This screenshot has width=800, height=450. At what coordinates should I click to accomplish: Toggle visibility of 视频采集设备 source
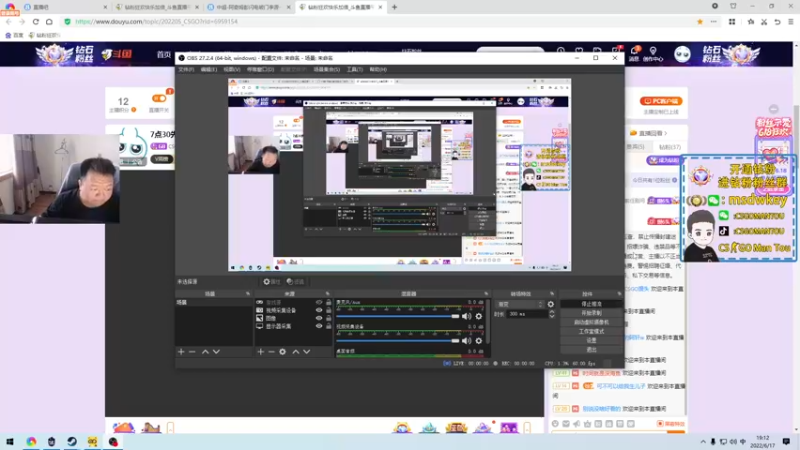pyautogui.click(x=319, y=310)
